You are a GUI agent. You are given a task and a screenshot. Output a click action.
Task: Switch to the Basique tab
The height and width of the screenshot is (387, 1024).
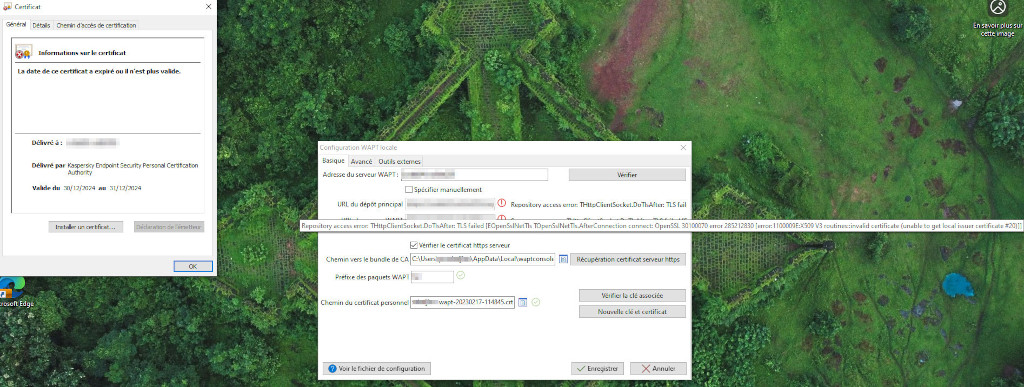click(333, 161)
